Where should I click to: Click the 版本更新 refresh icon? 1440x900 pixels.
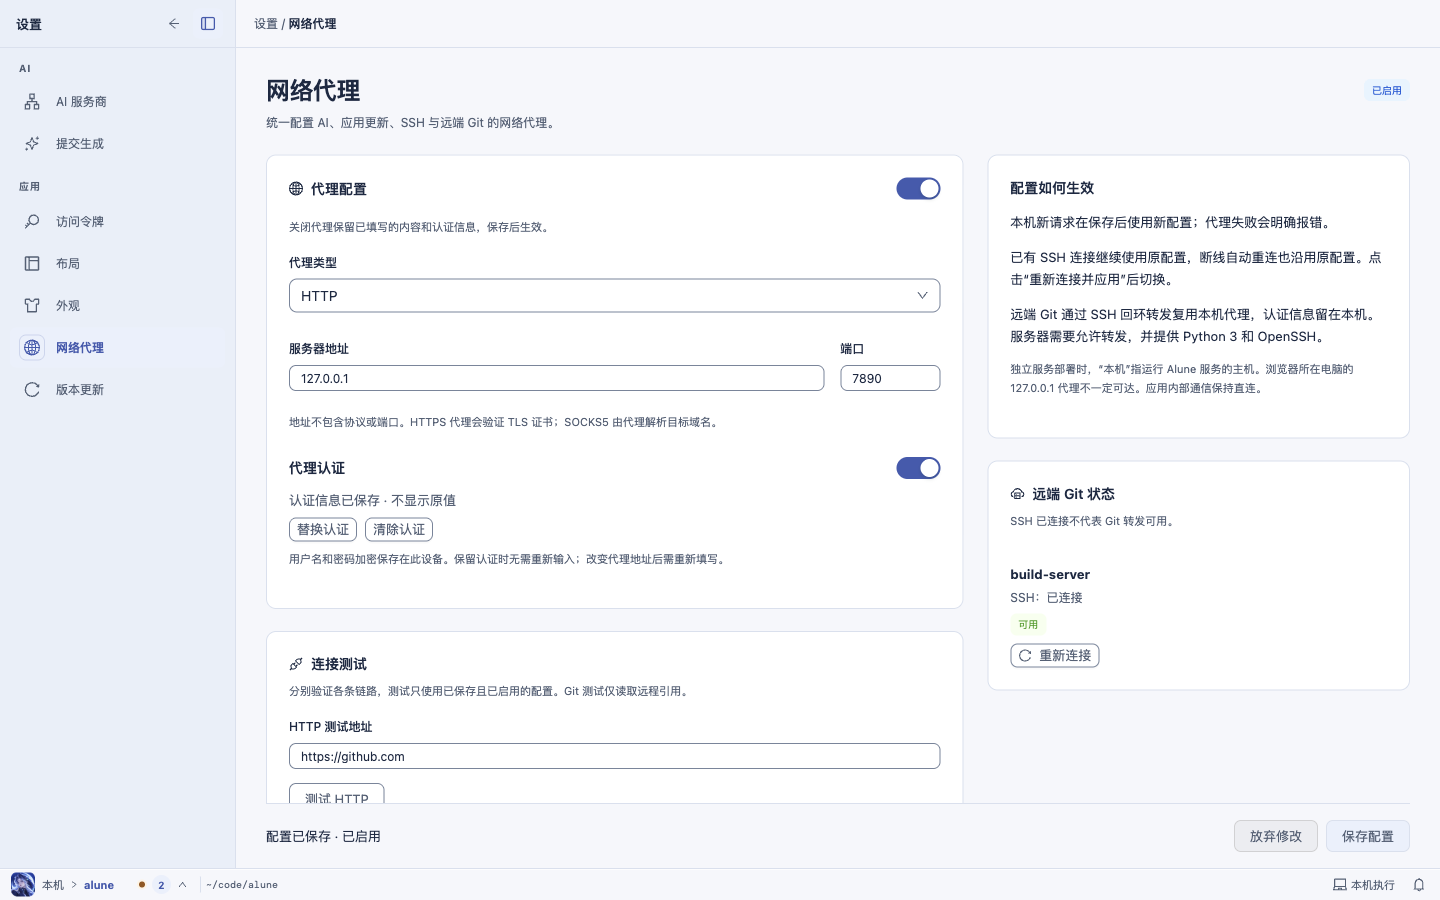tap(32, 389)
